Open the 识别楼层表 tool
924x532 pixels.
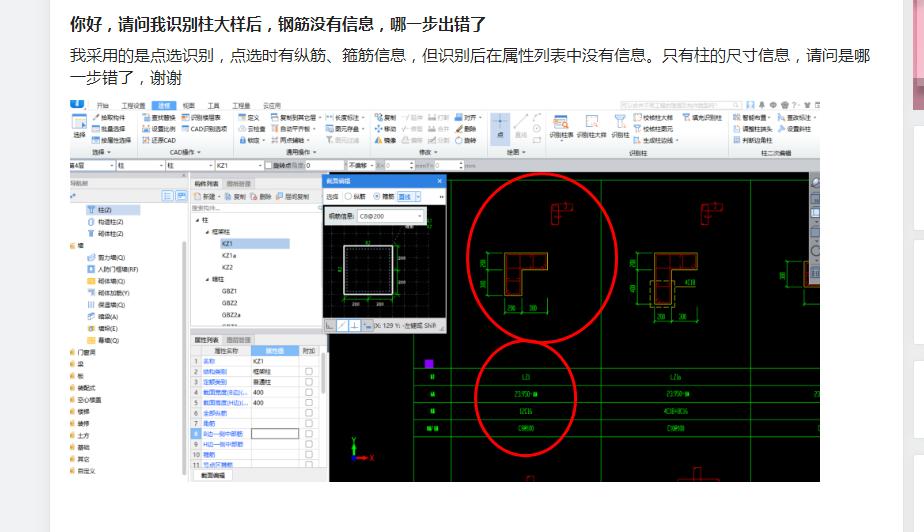coord(201,118)
